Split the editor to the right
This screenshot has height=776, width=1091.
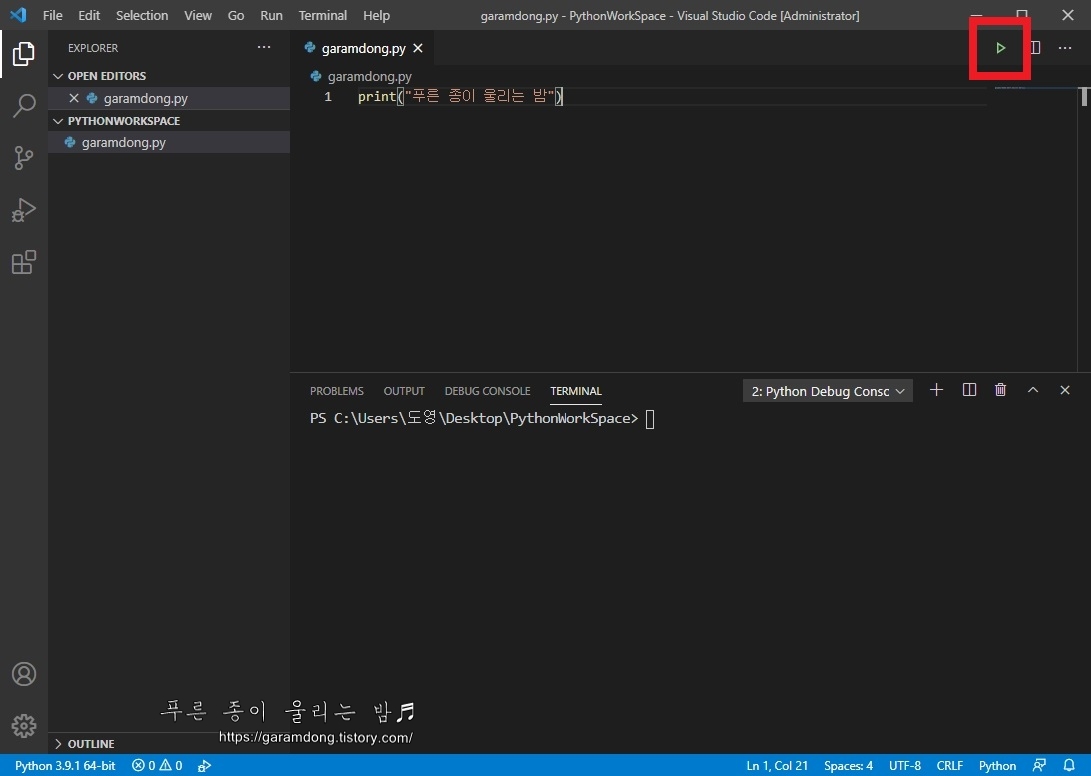pyautogui.click(x=1035, y=48)
